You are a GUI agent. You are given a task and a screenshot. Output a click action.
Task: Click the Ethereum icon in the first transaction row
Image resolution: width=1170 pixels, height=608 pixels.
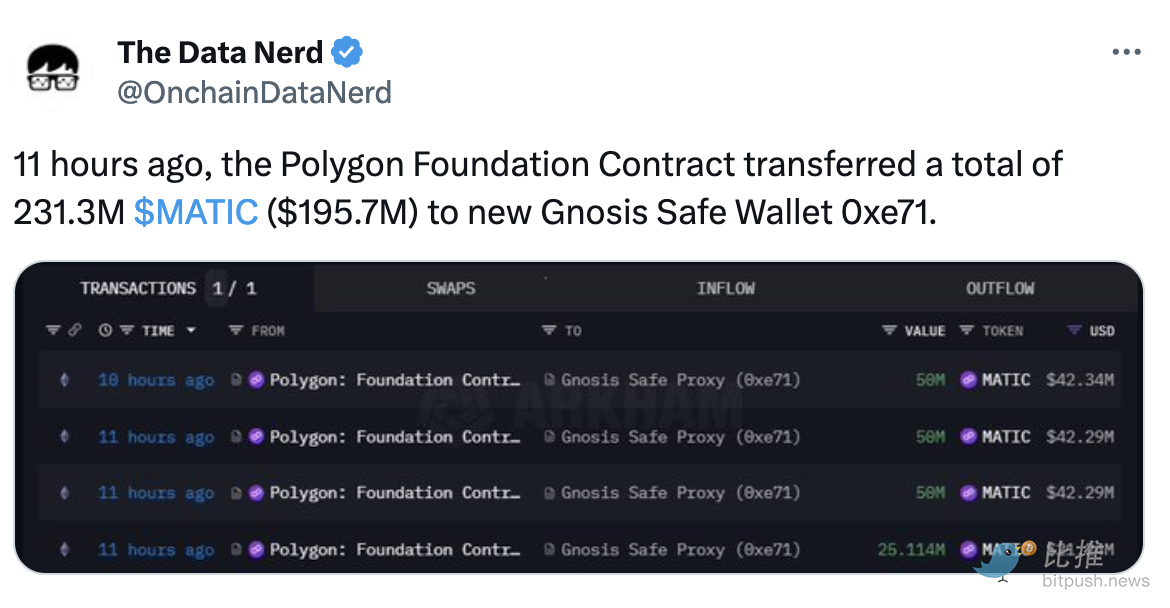pos(66,380)
